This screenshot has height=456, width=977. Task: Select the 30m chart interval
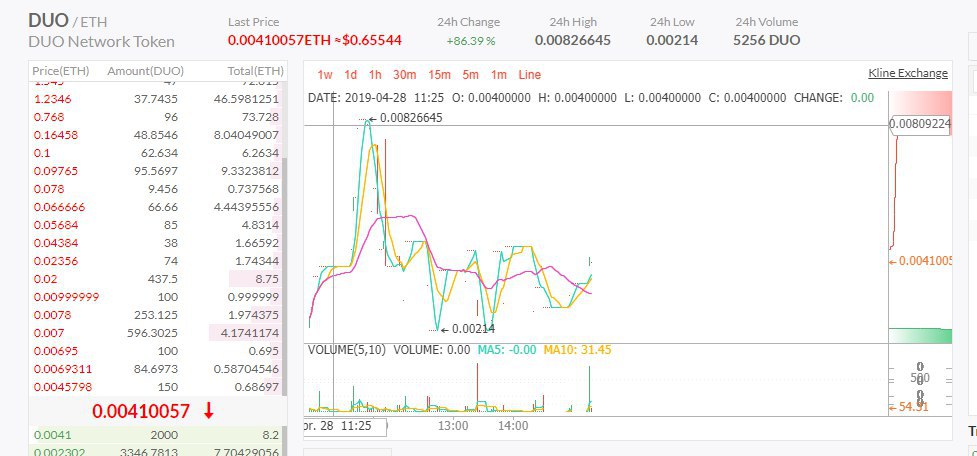[404, 75]
